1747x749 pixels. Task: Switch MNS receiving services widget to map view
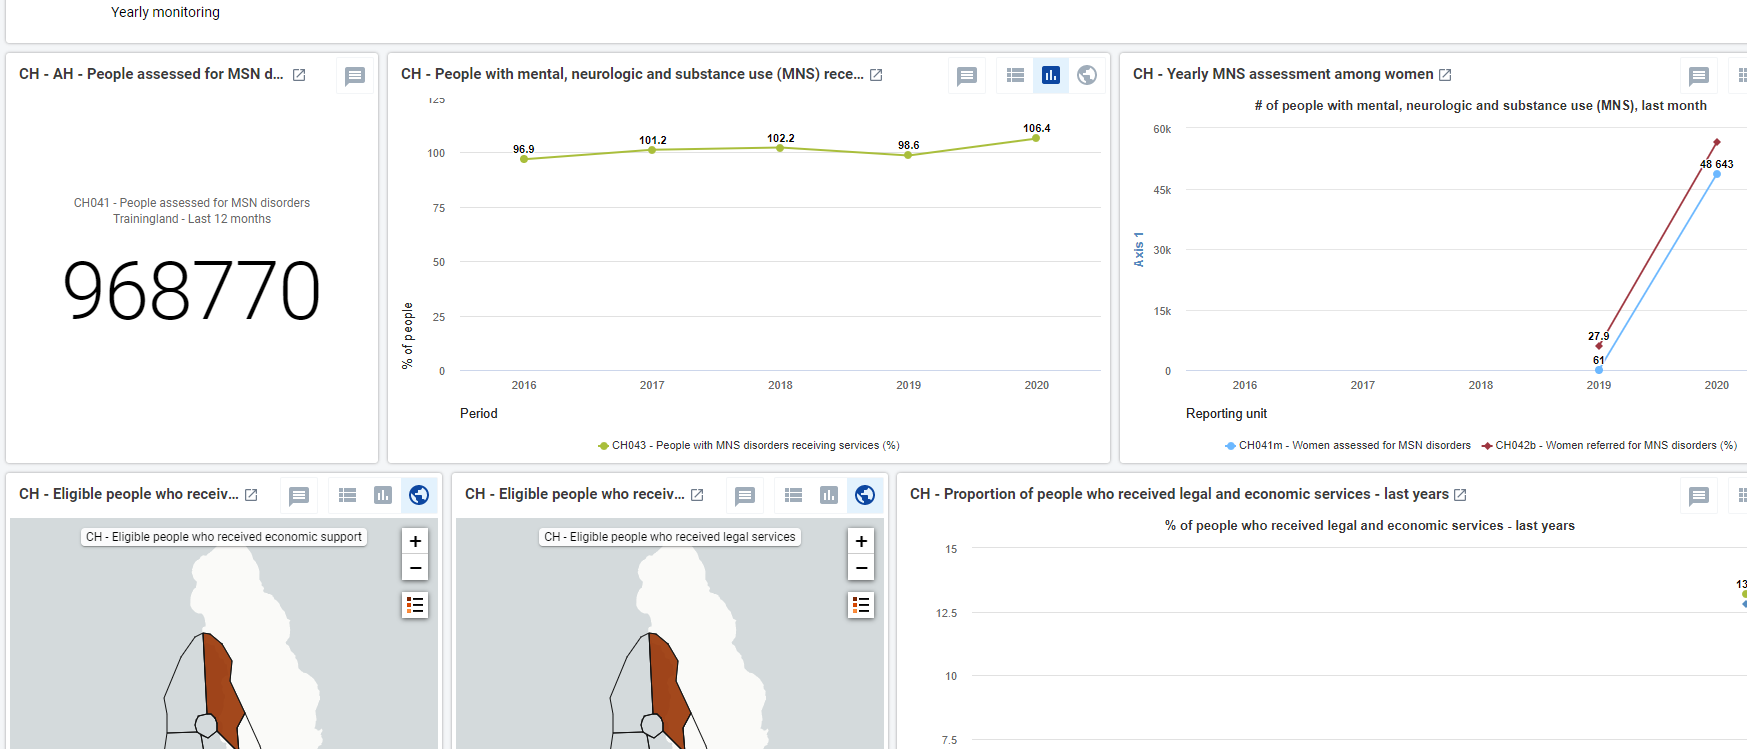(x=1087, y=75)
